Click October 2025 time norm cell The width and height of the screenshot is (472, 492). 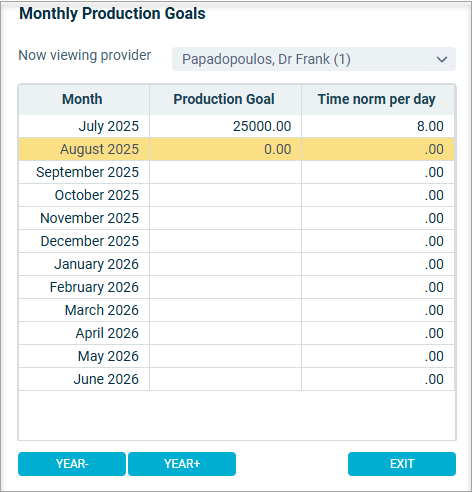point(378,195)
